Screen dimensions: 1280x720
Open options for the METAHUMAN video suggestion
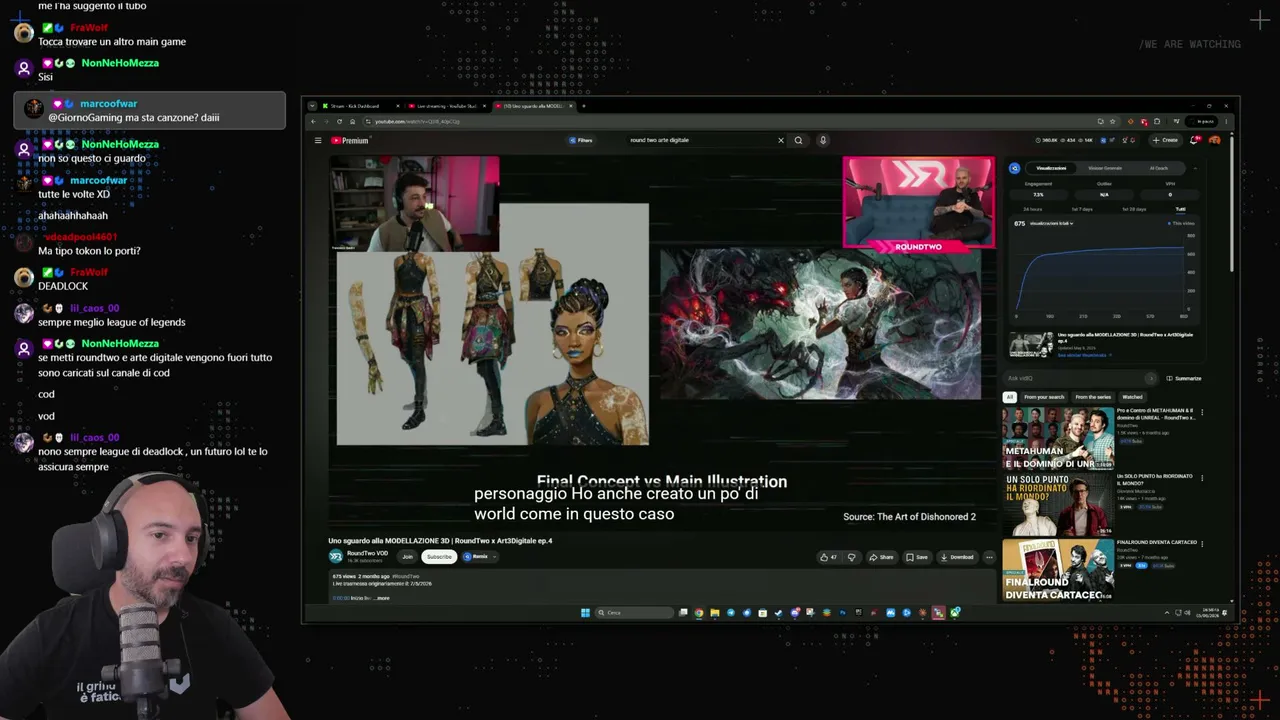(x=1202, y=412)
